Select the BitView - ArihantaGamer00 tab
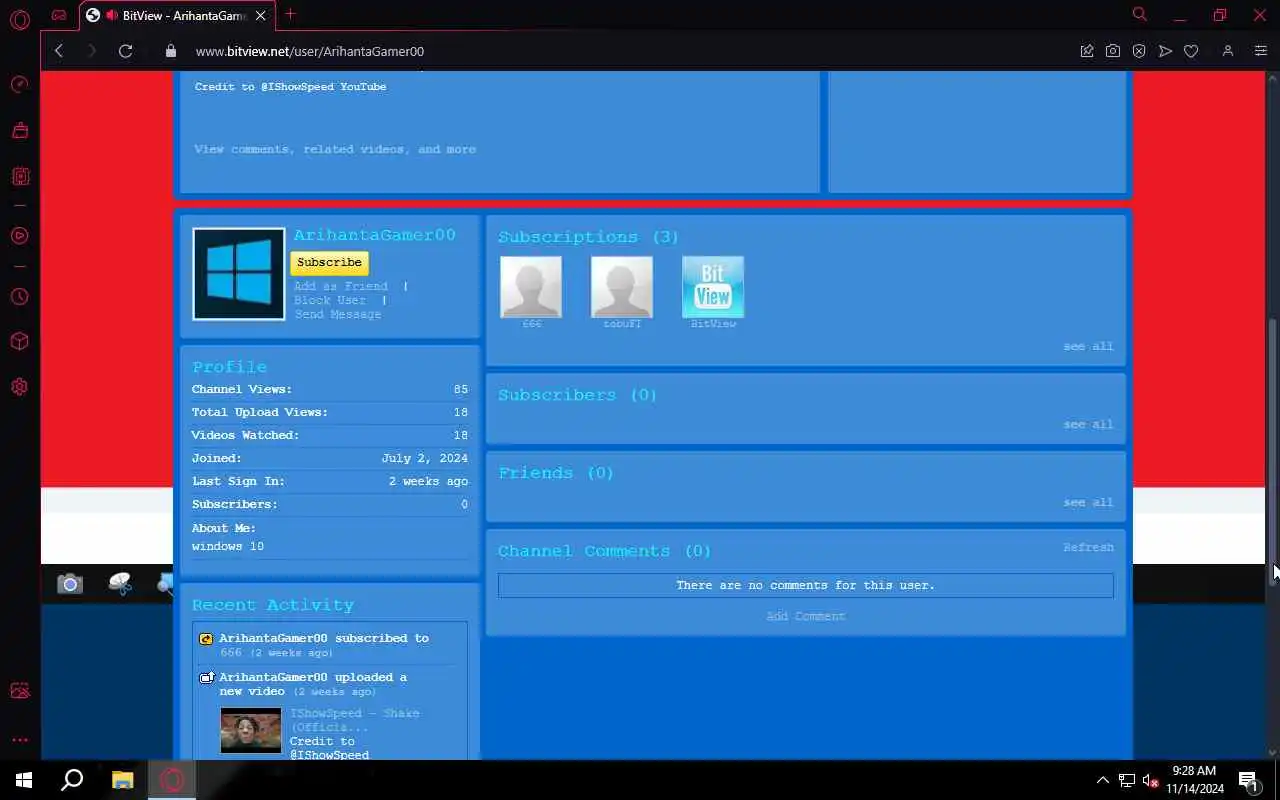Screen dimensions: 1280x800 177,15
